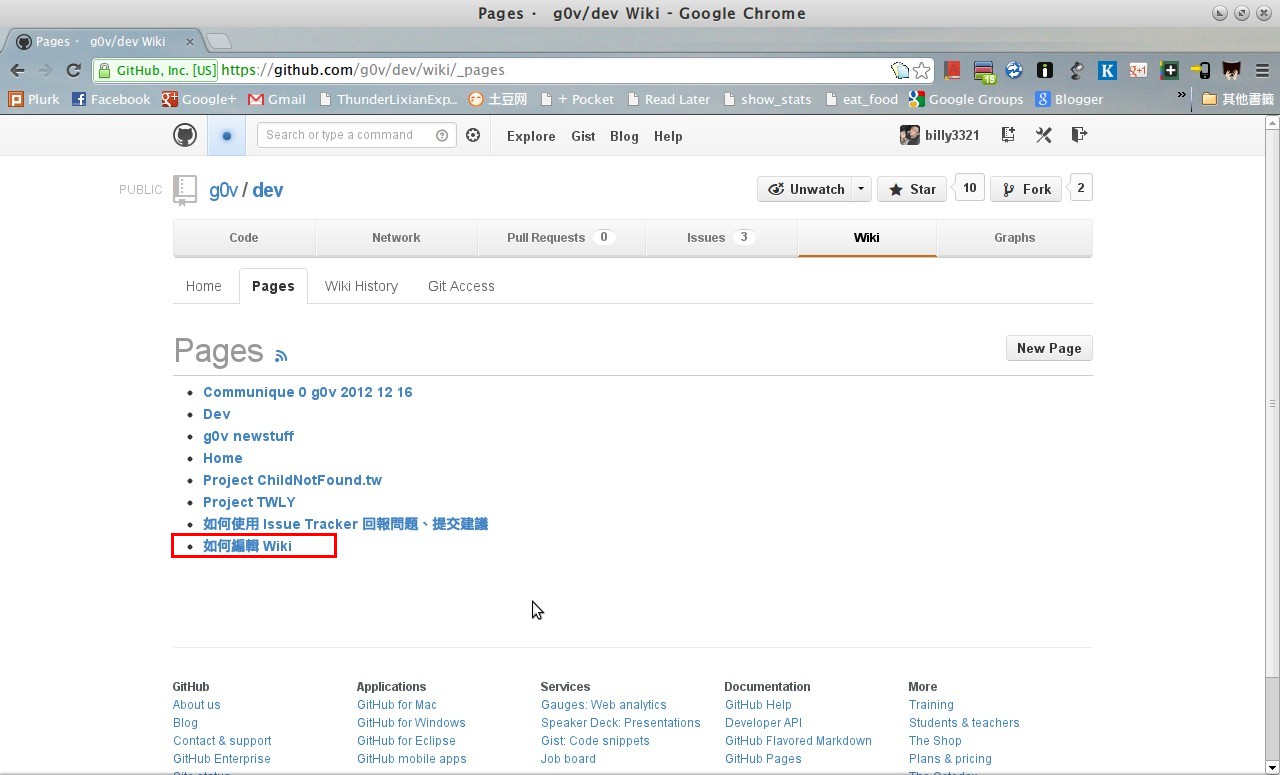Open advanced search gear icon
This screenshot has height=775, width=1280.
[x=473, y=135]
